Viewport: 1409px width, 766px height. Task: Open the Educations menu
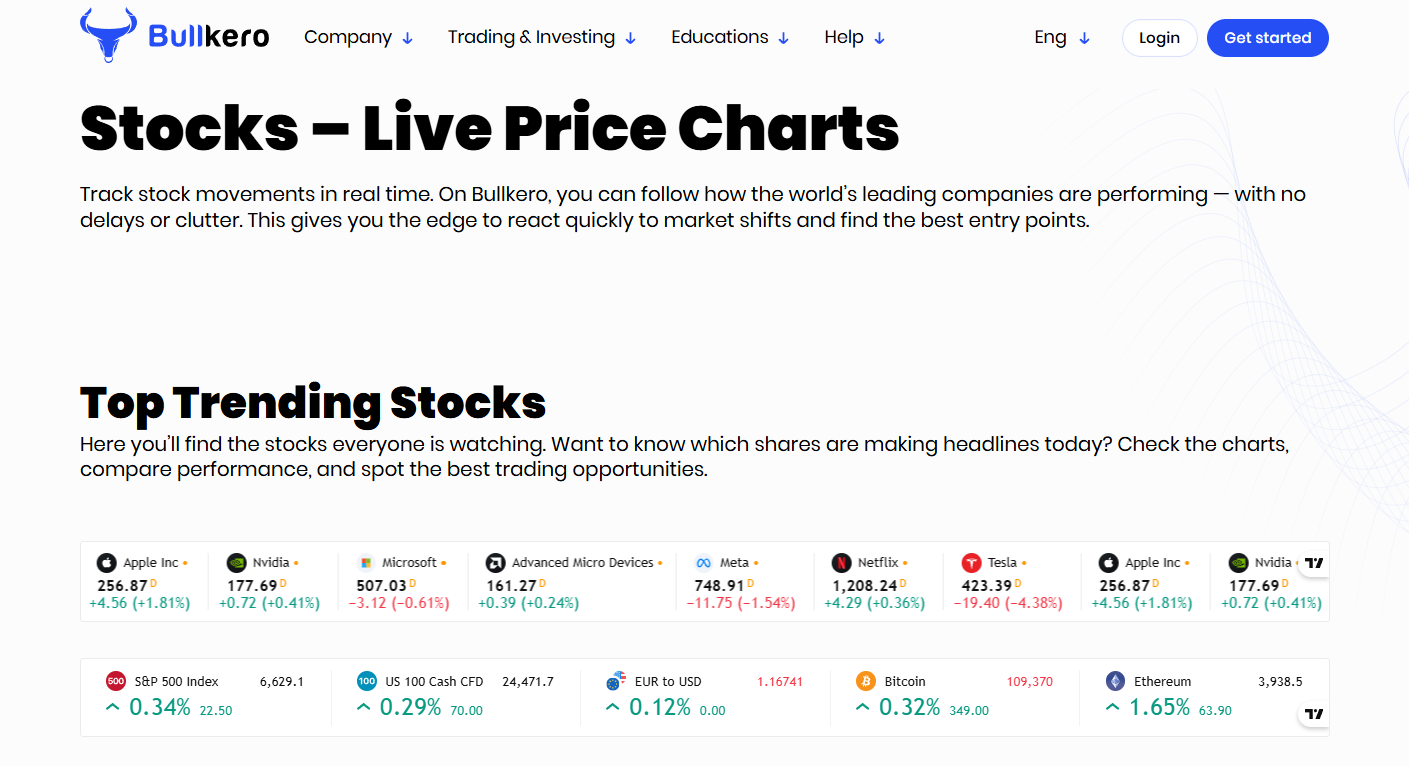tap(730, 38)
